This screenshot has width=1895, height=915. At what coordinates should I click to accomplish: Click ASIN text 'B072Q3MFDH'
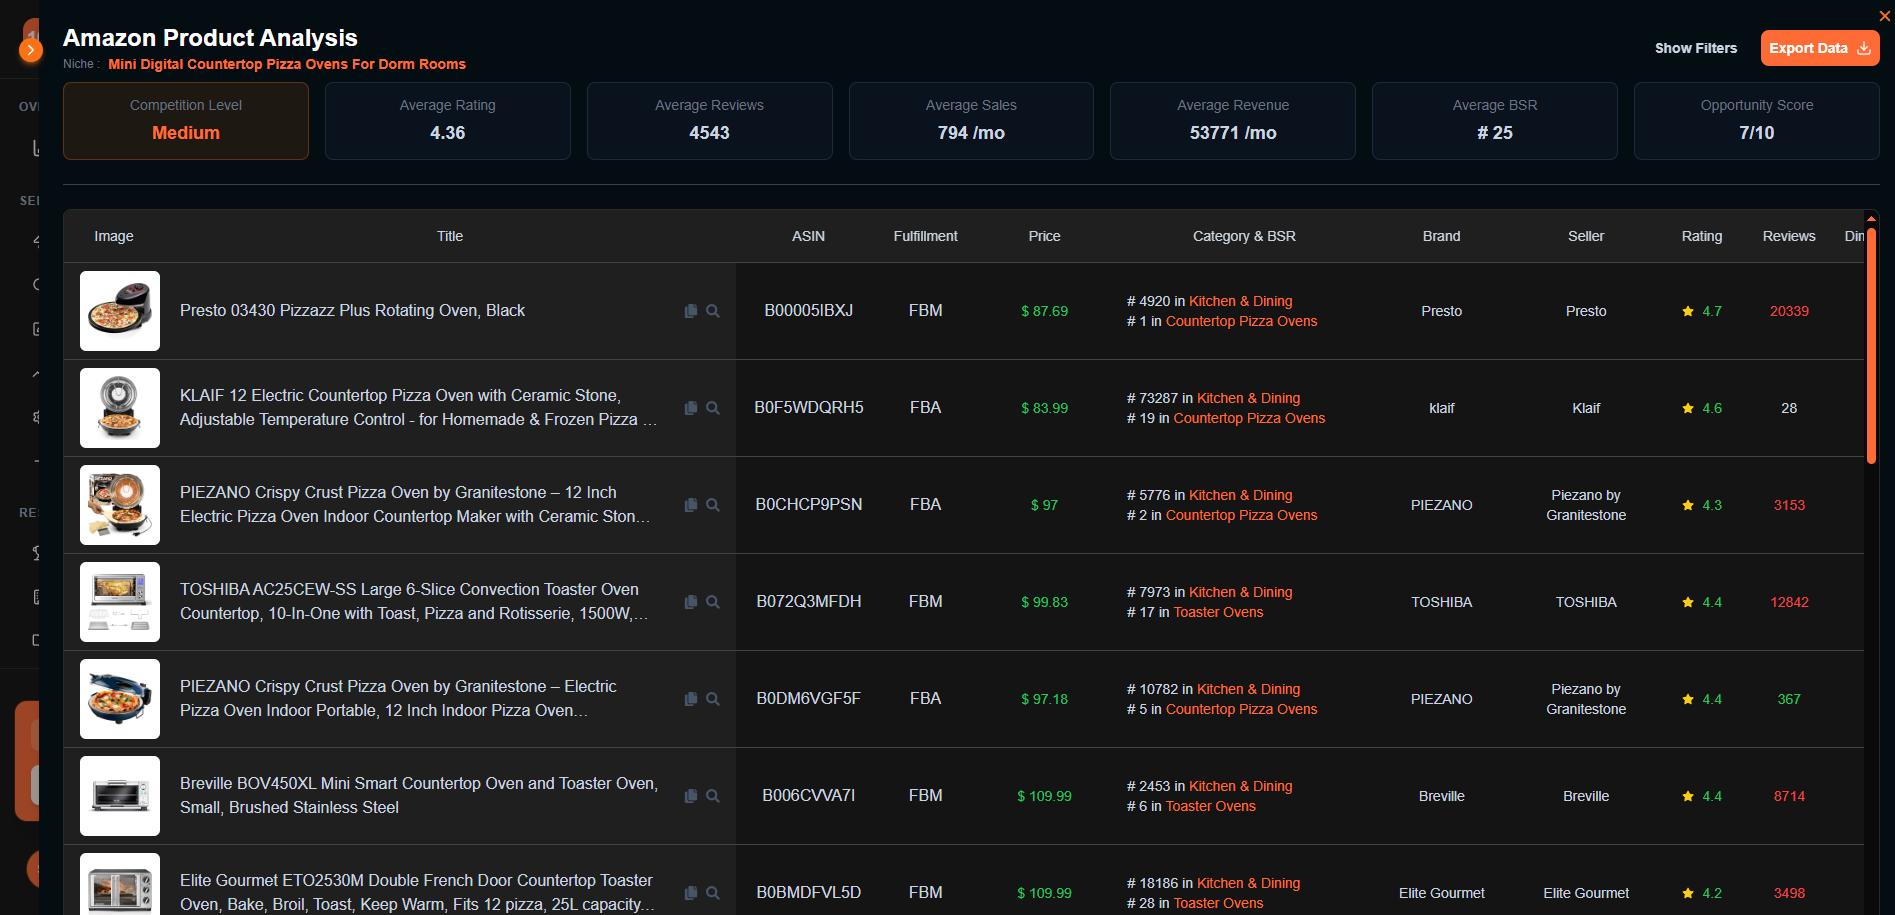click(809, 602)
